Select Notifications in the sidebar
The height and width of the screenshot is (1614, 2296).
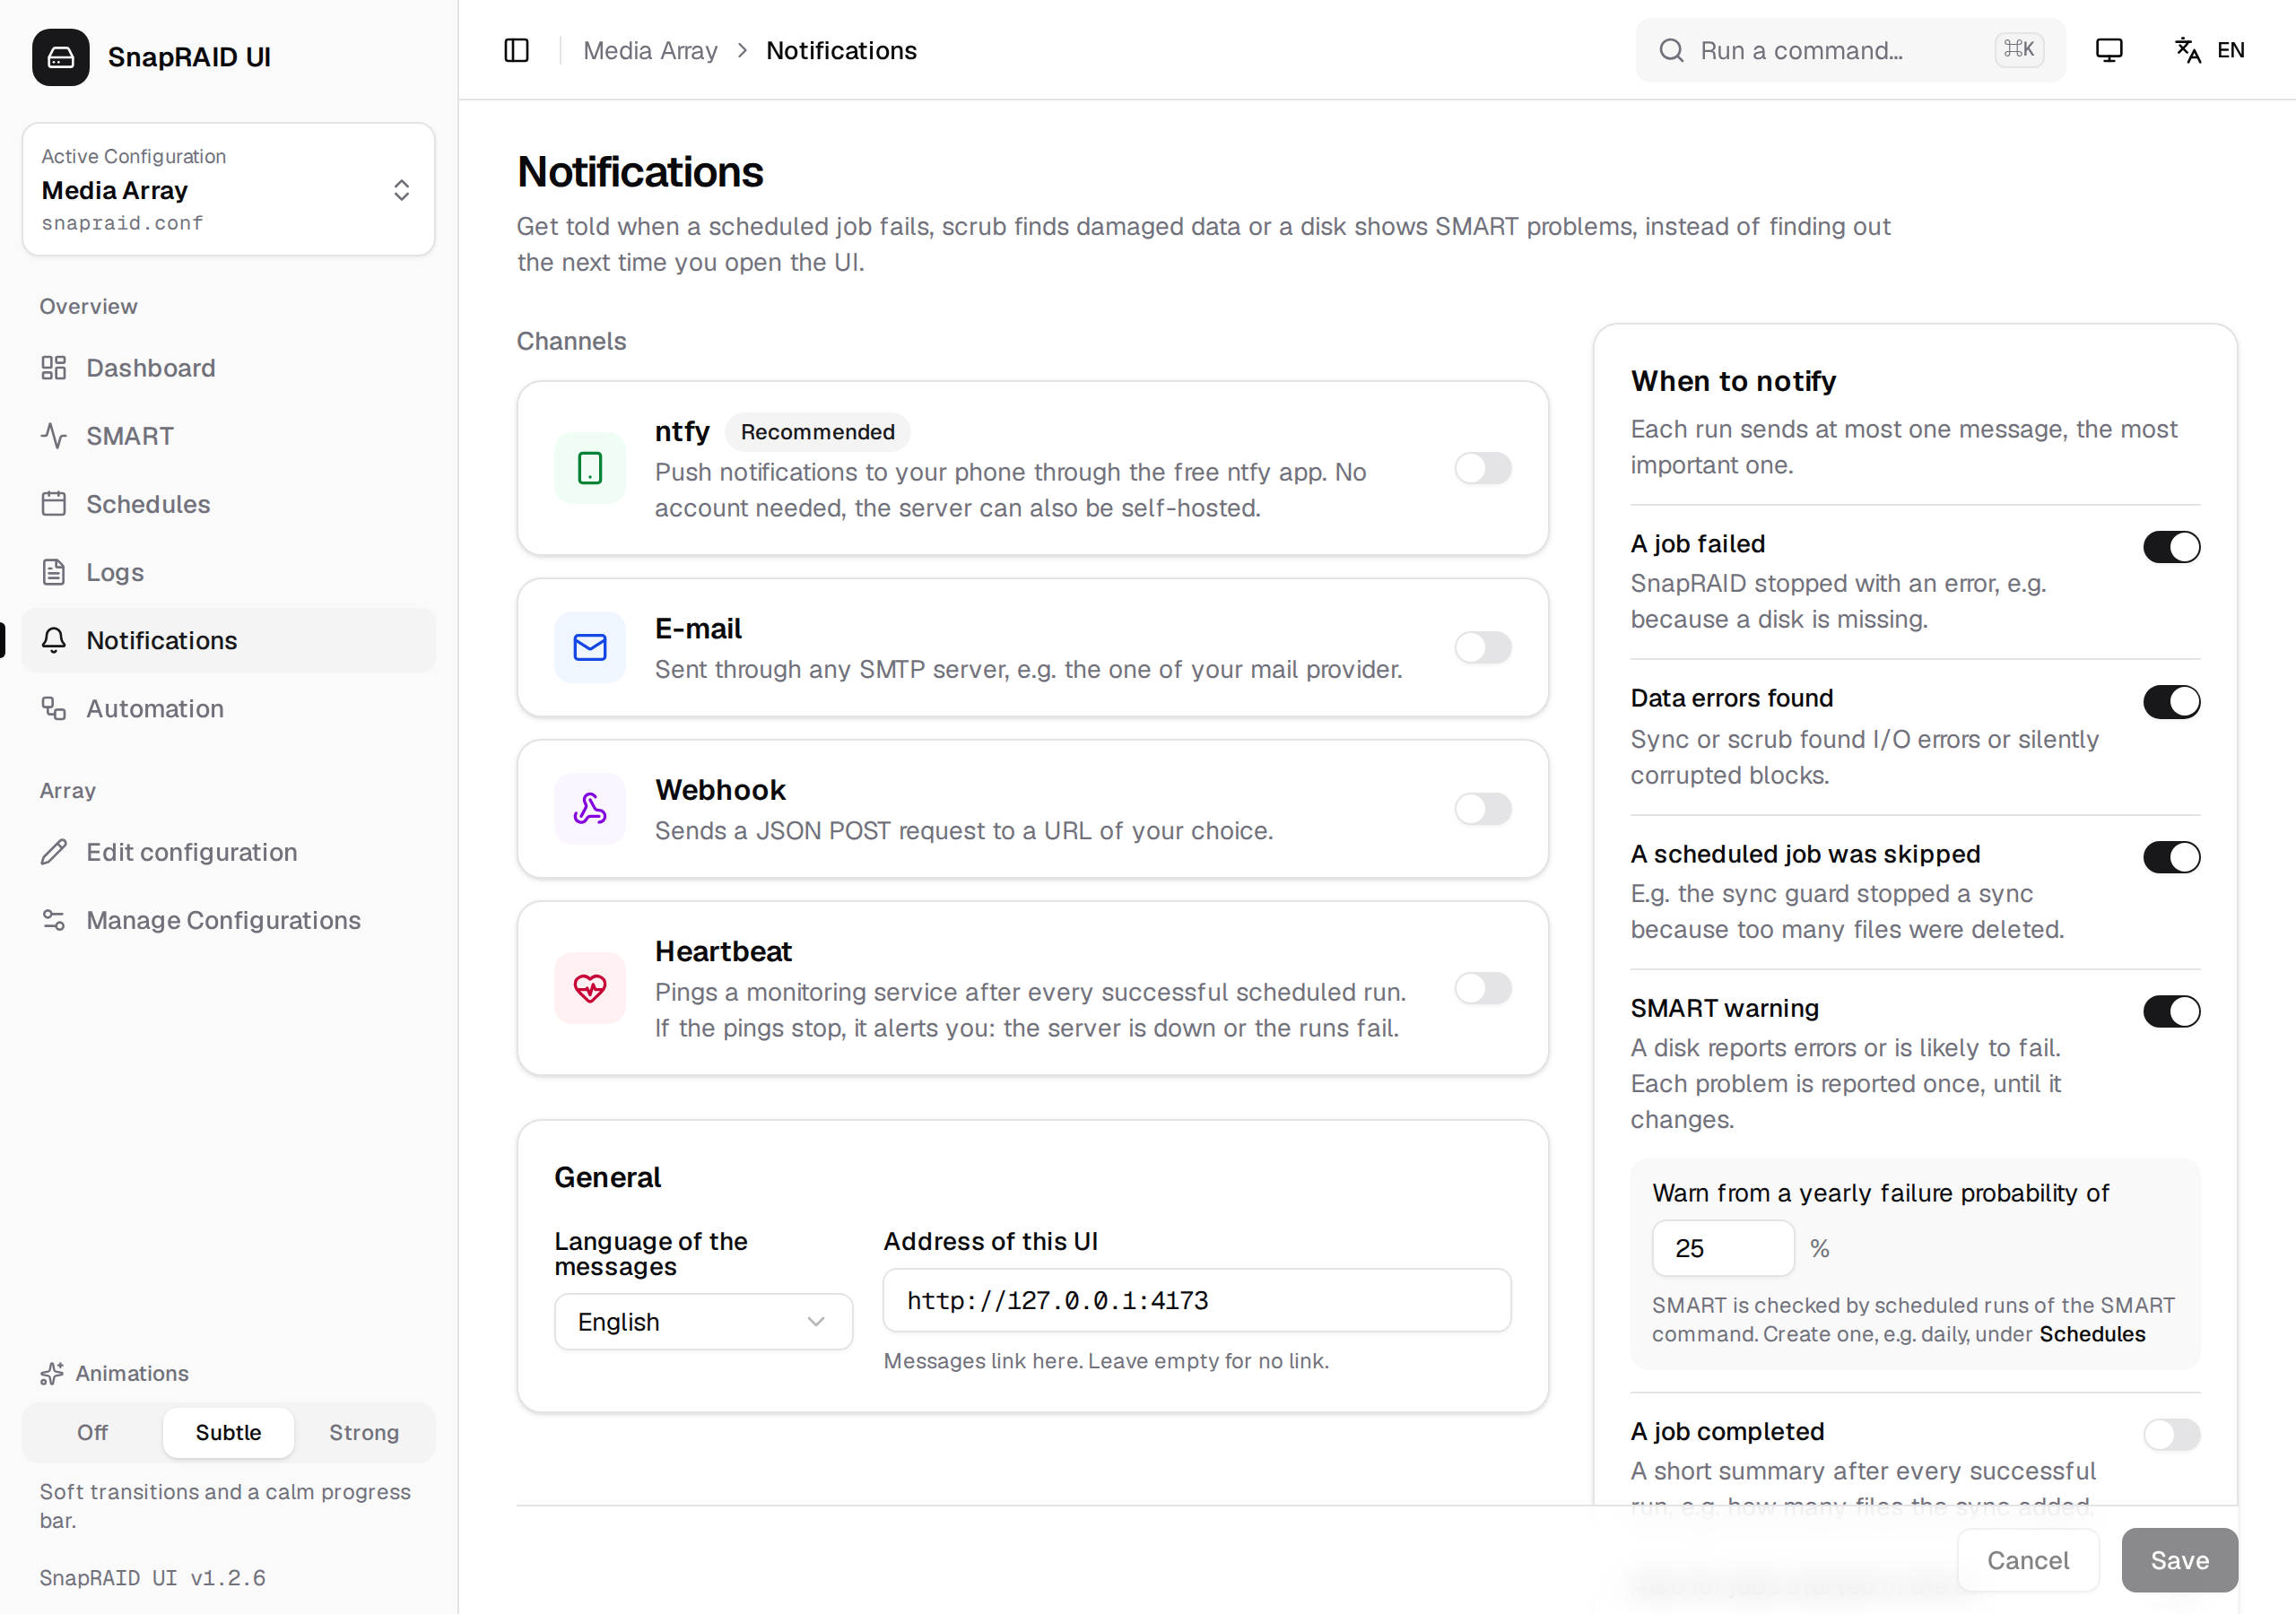coord(228,640)
